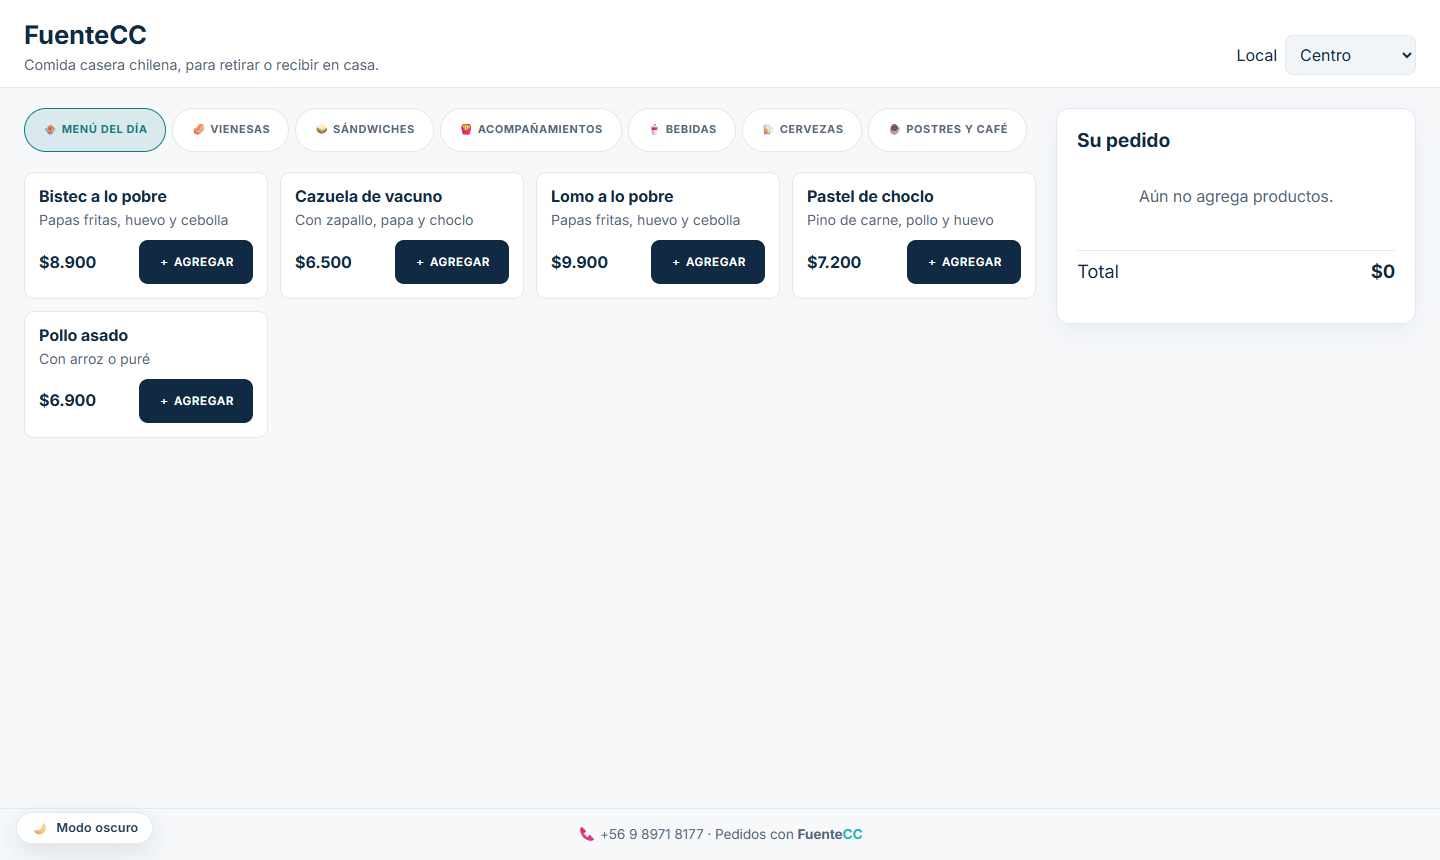Click the phone number +56 9 8971 8177
This screenshot has width=1440, height=860.
(x=652, y=834)
